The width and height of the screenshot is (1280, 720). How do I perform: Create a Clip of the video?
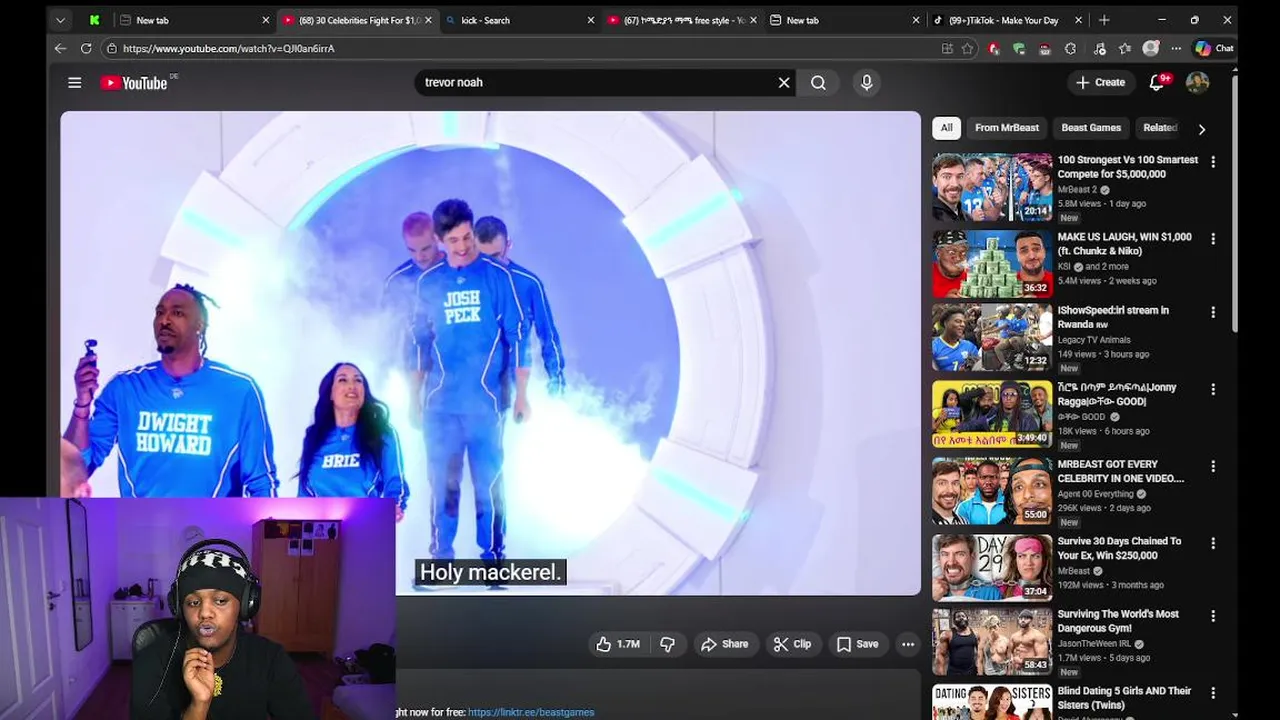tap(792, 644)
